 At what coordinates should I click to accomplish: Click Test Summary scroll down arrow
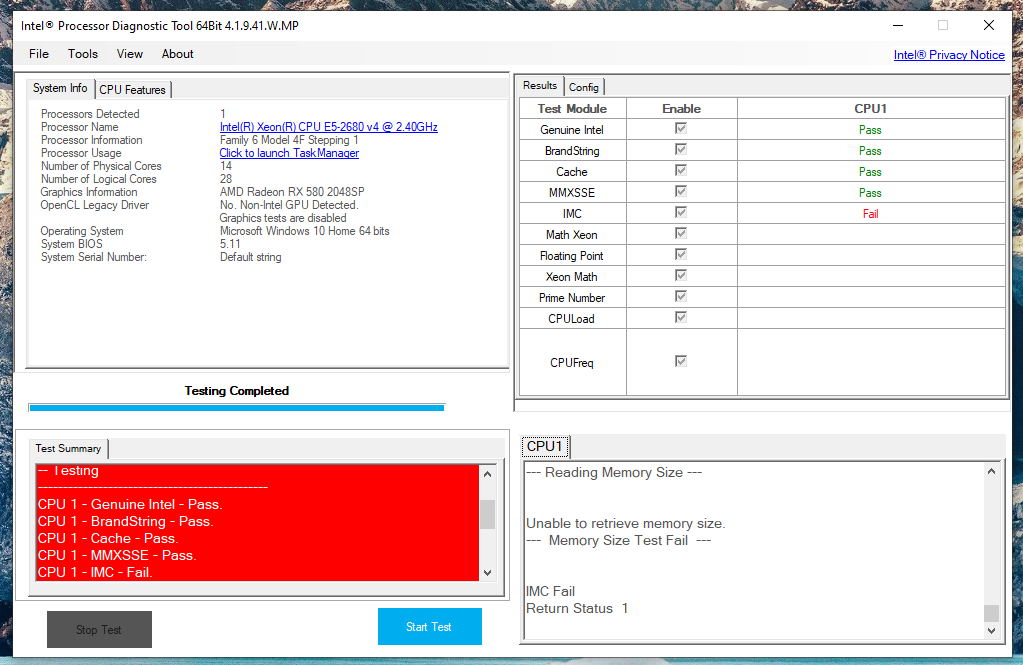(487, 573)
